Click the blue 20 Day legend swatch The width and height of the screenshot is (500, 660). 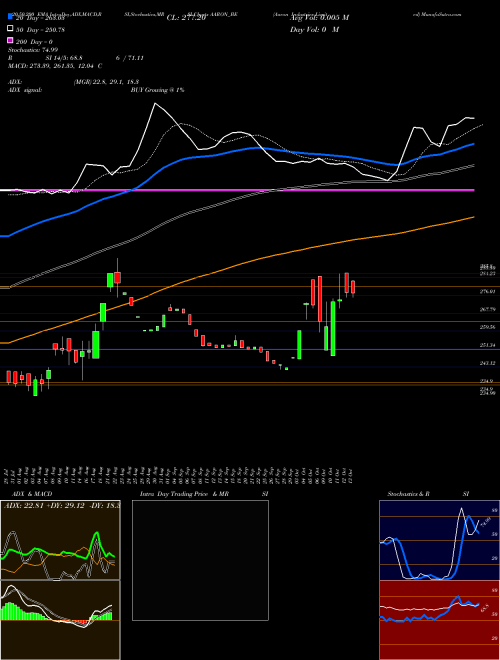click(10, 17)
